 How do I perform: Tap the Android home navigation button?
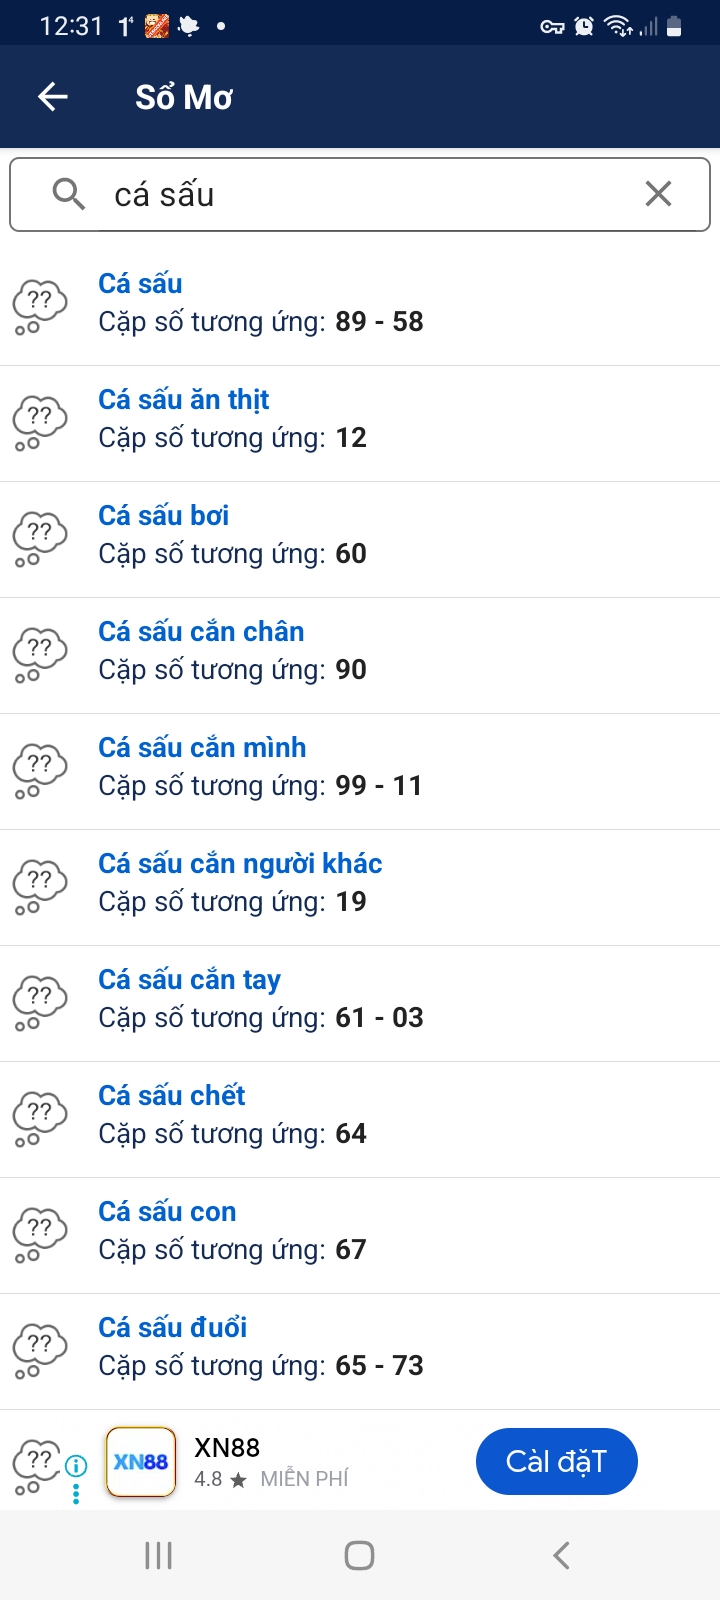point(359,1555)
